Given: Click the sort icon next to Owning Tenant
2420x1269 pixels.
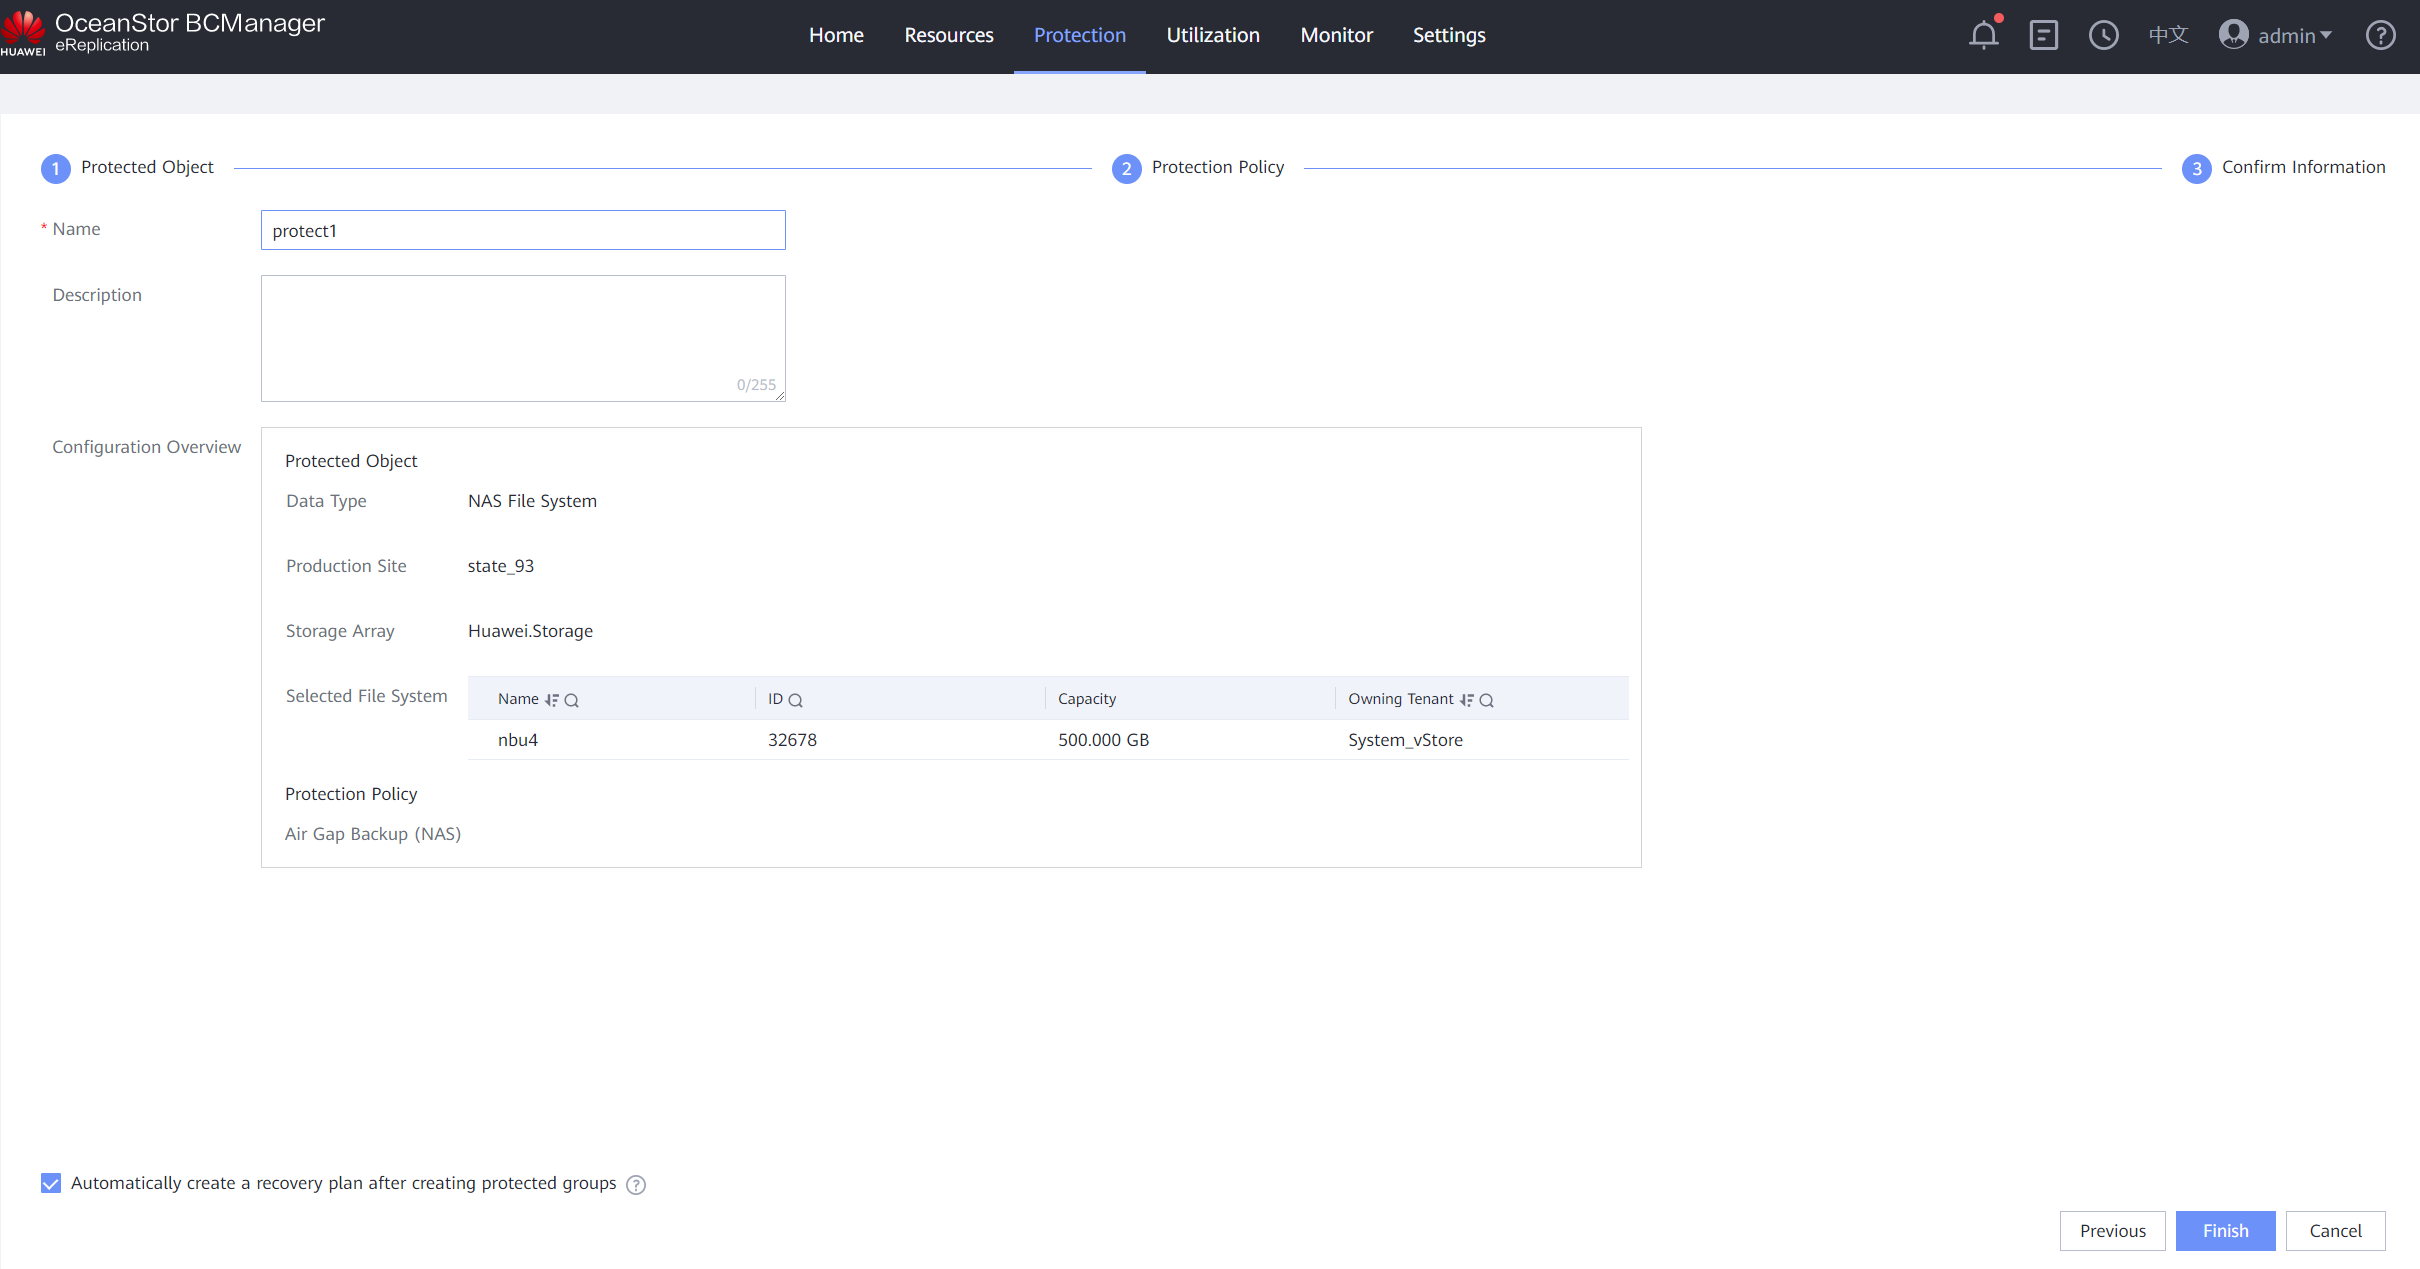Looking at the screenshot, I should click(x=1467, y=700).
